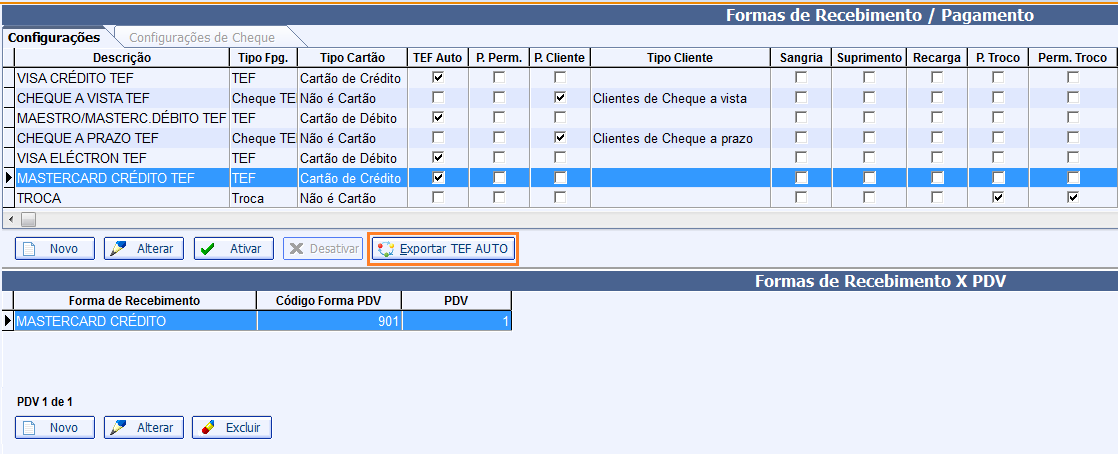This screenshot has width=1118, height=454.
Task: Click the eraser icon on the Excluir button
Action: pyautogui.click(x=208, y=428)
